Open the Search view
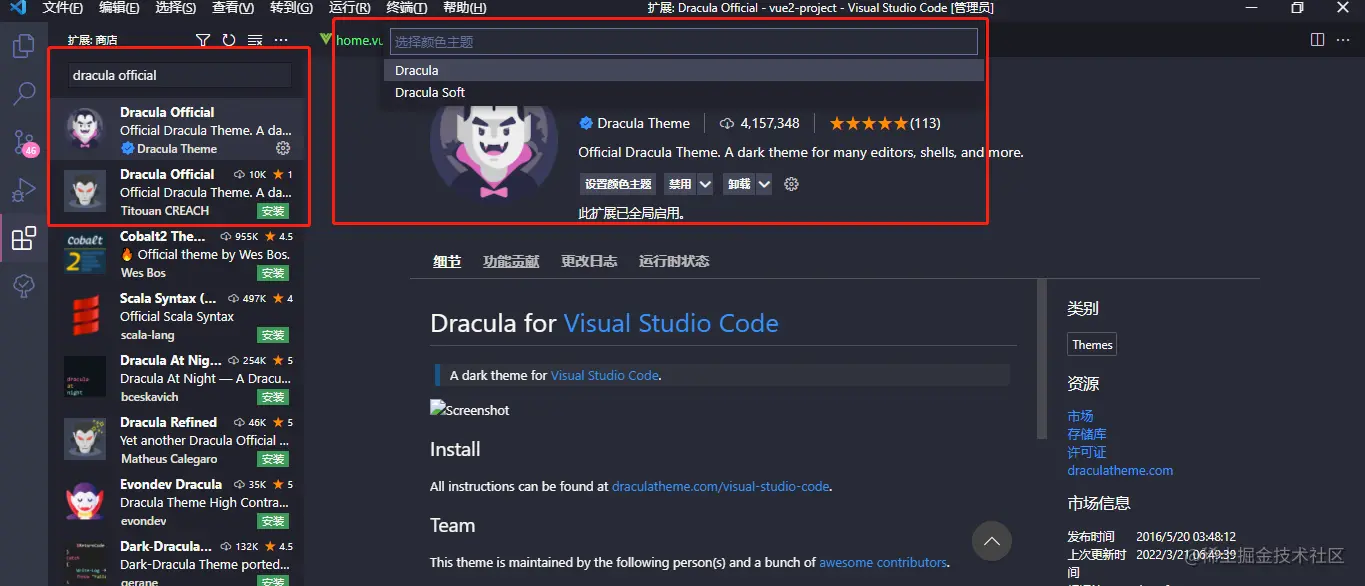 [x=24, y=93]
